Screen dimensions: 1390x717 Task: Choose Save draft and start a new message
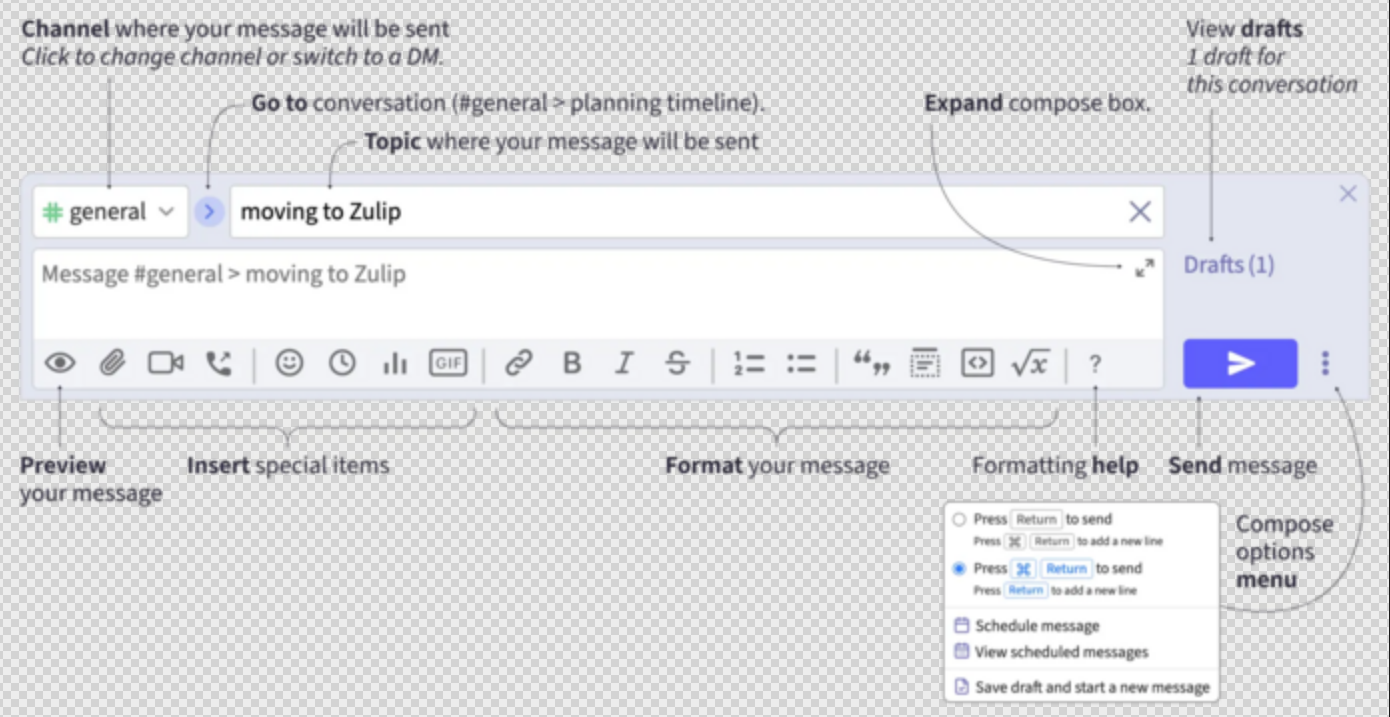pos(1082,687)
